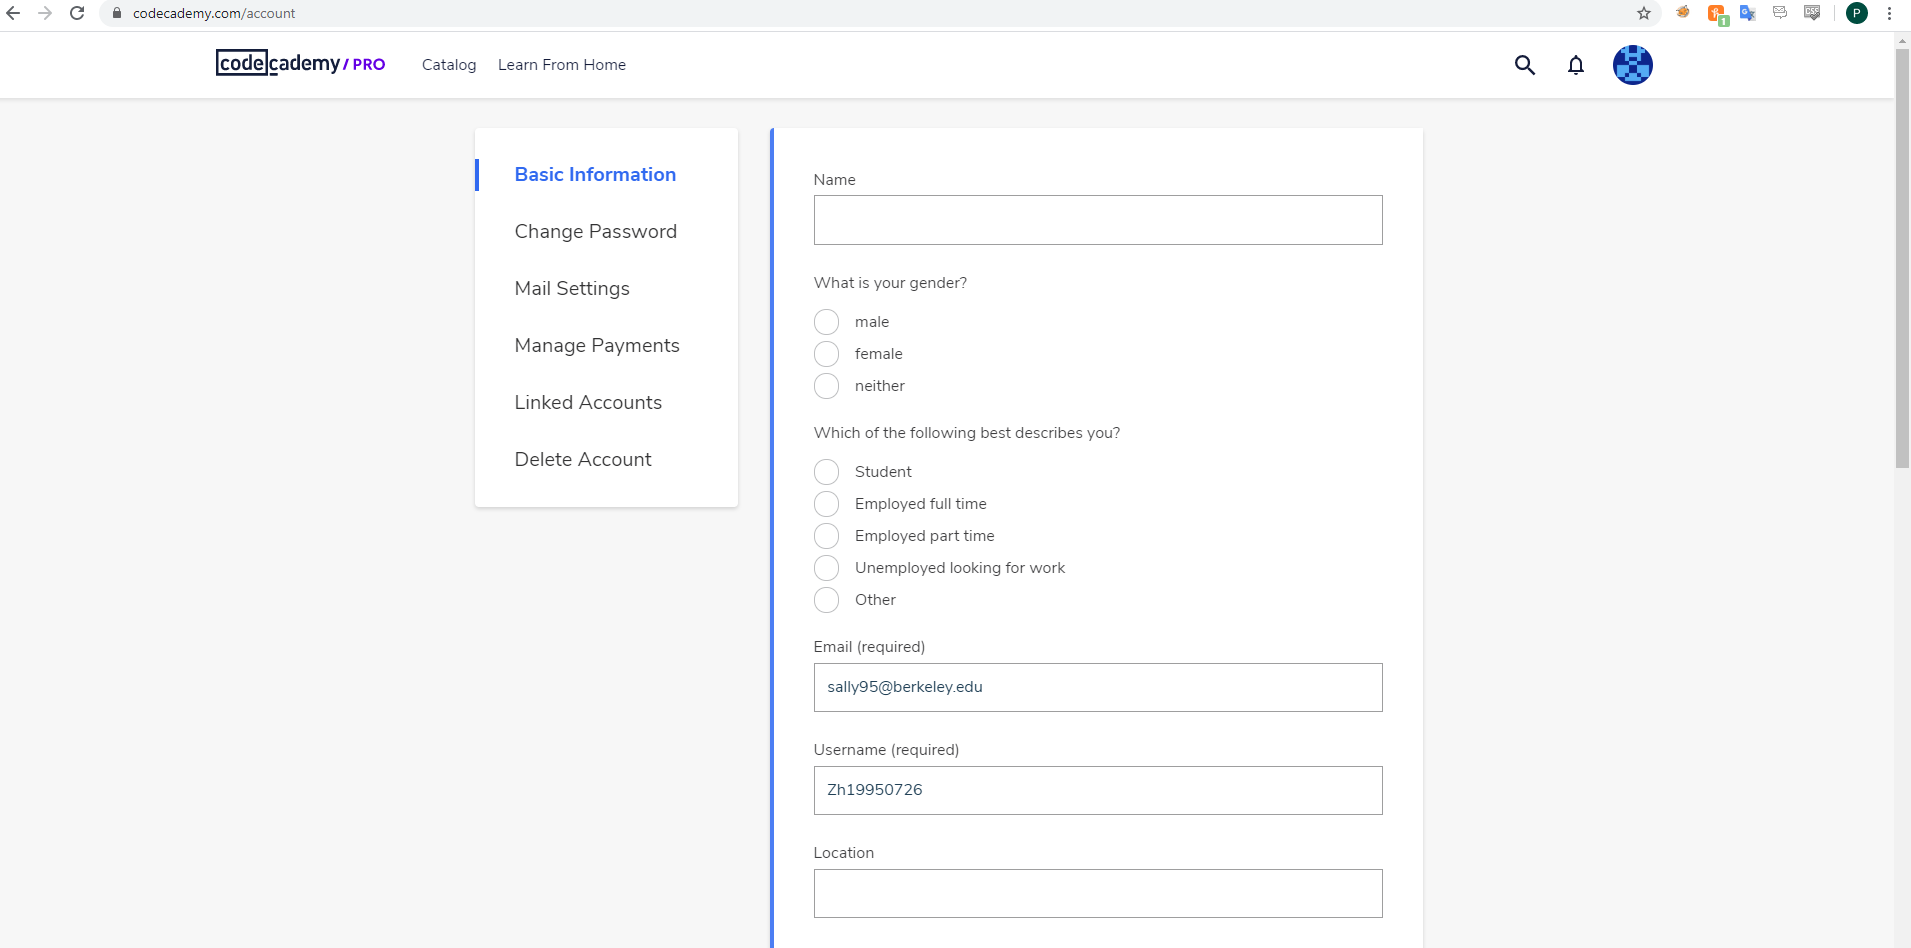Open the Google Translate extension
The width and height of the screenshot is (1911, 948).
(x=1748, y=13)
